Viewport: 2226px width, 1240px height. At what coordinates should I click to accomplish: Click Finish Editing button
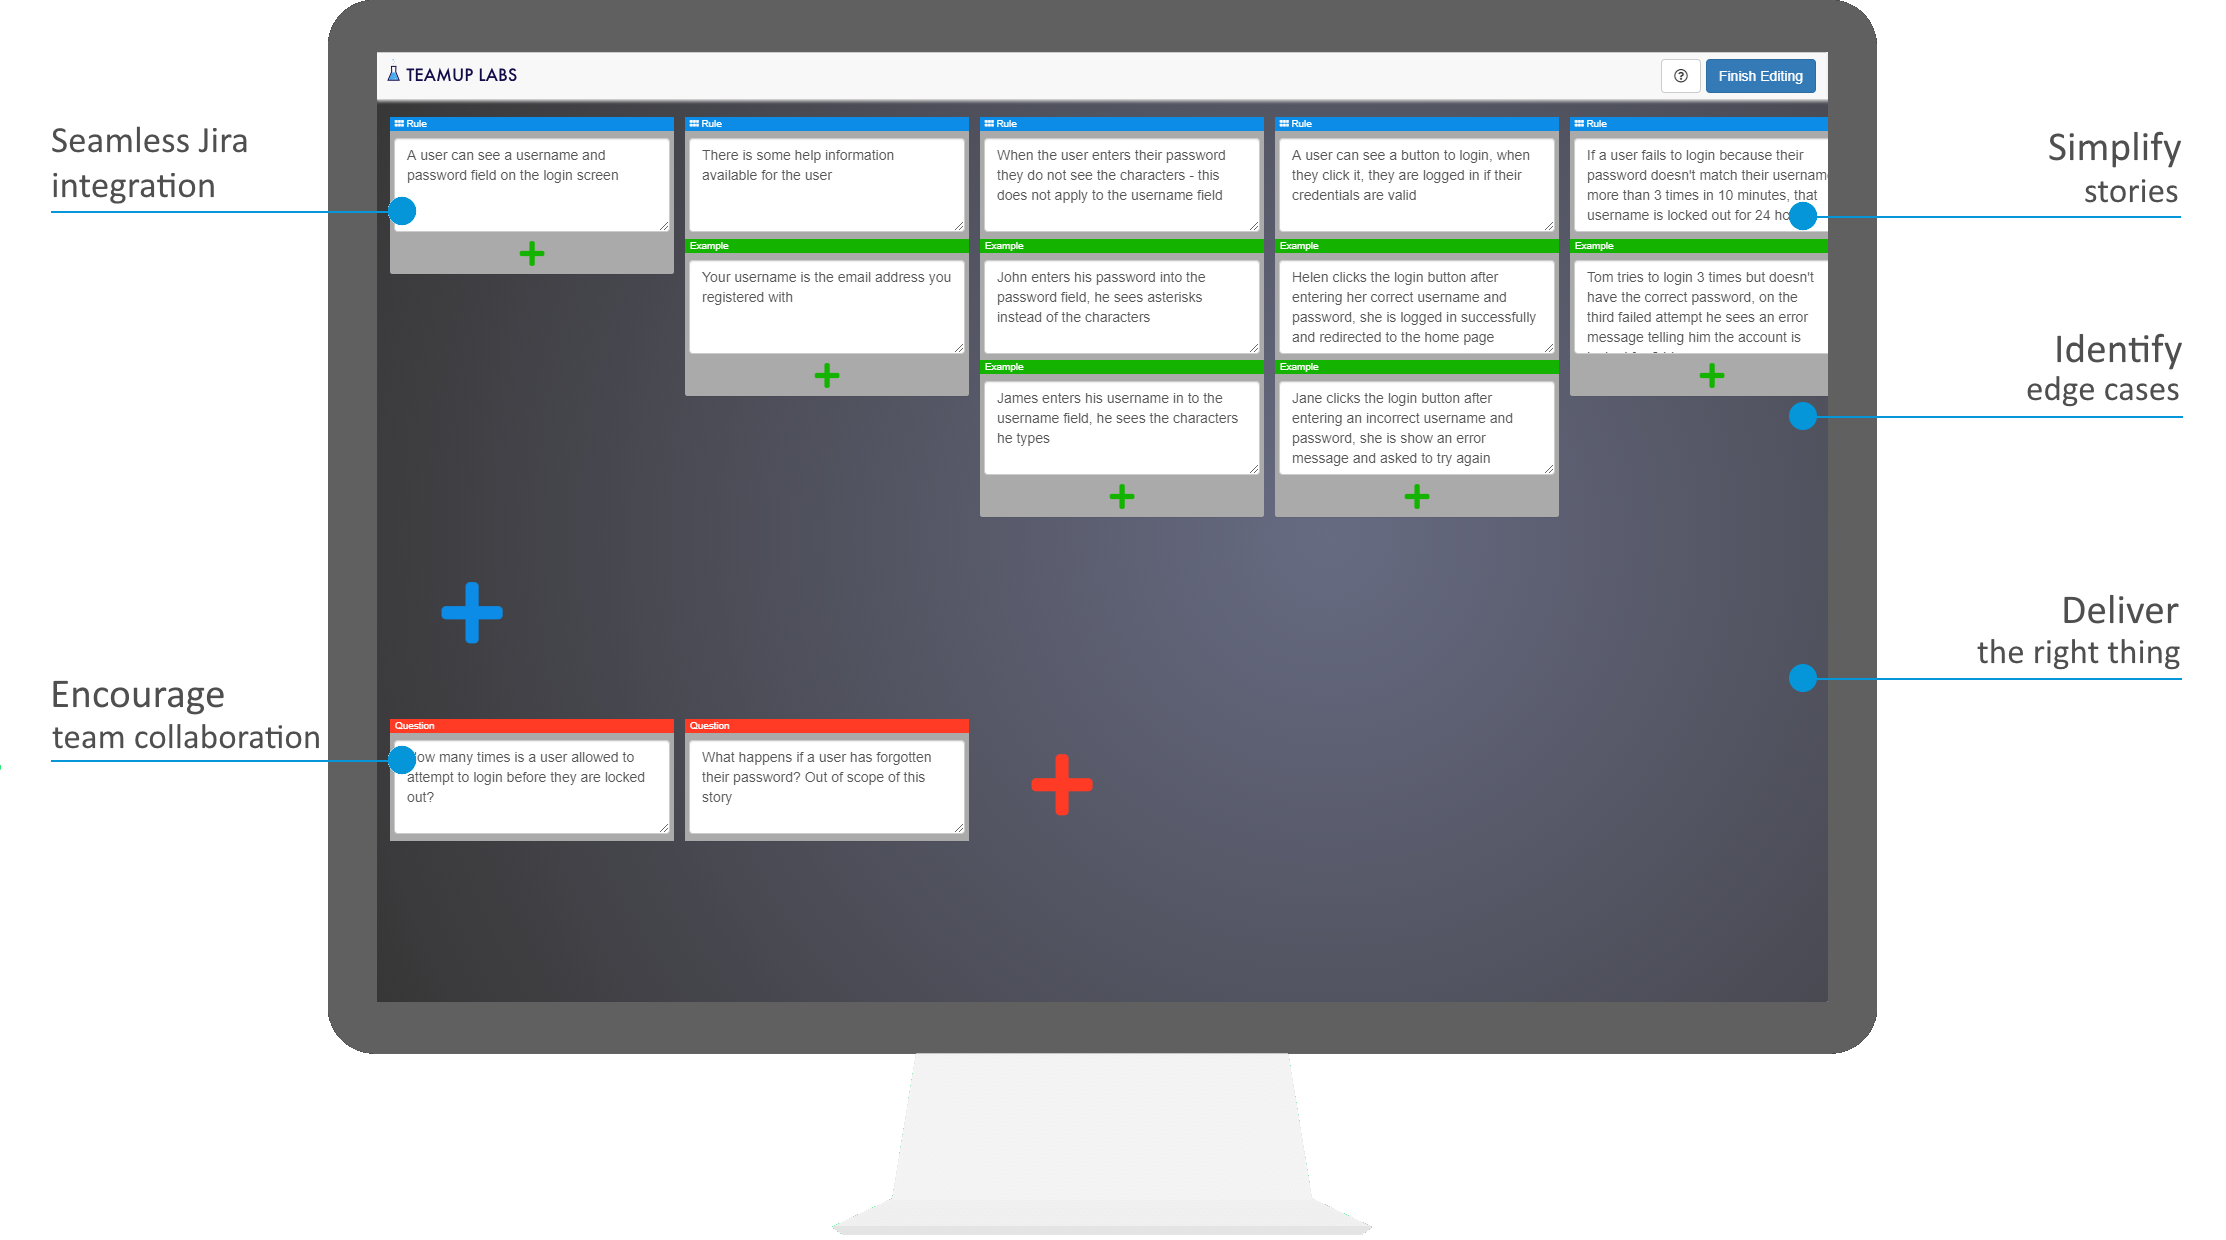coord(1763,76)
